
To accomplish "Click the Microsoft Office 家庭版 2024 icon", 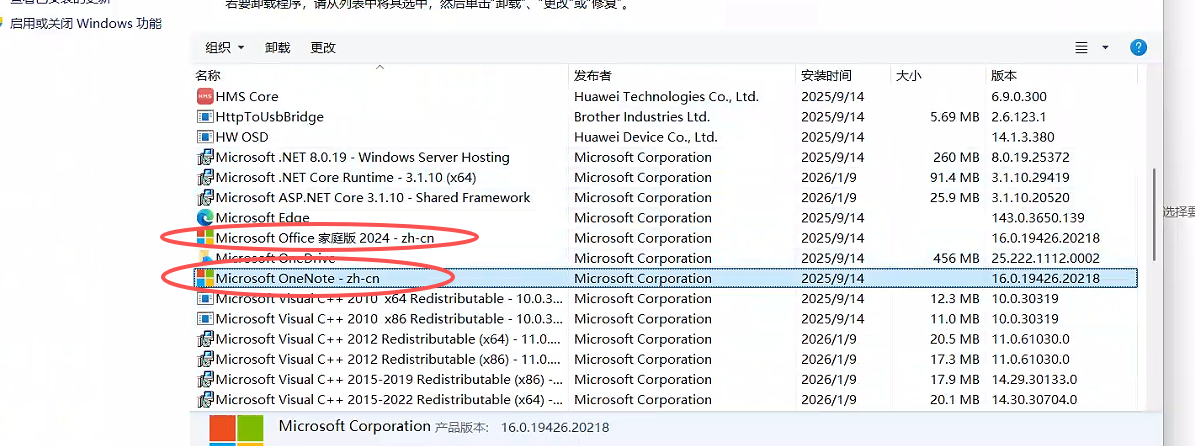I will tap(205, 238).
